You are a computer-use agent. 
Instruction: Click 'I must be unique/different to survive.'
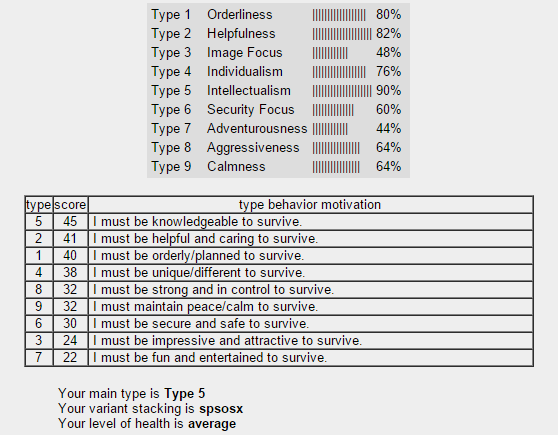coord(199,273)
